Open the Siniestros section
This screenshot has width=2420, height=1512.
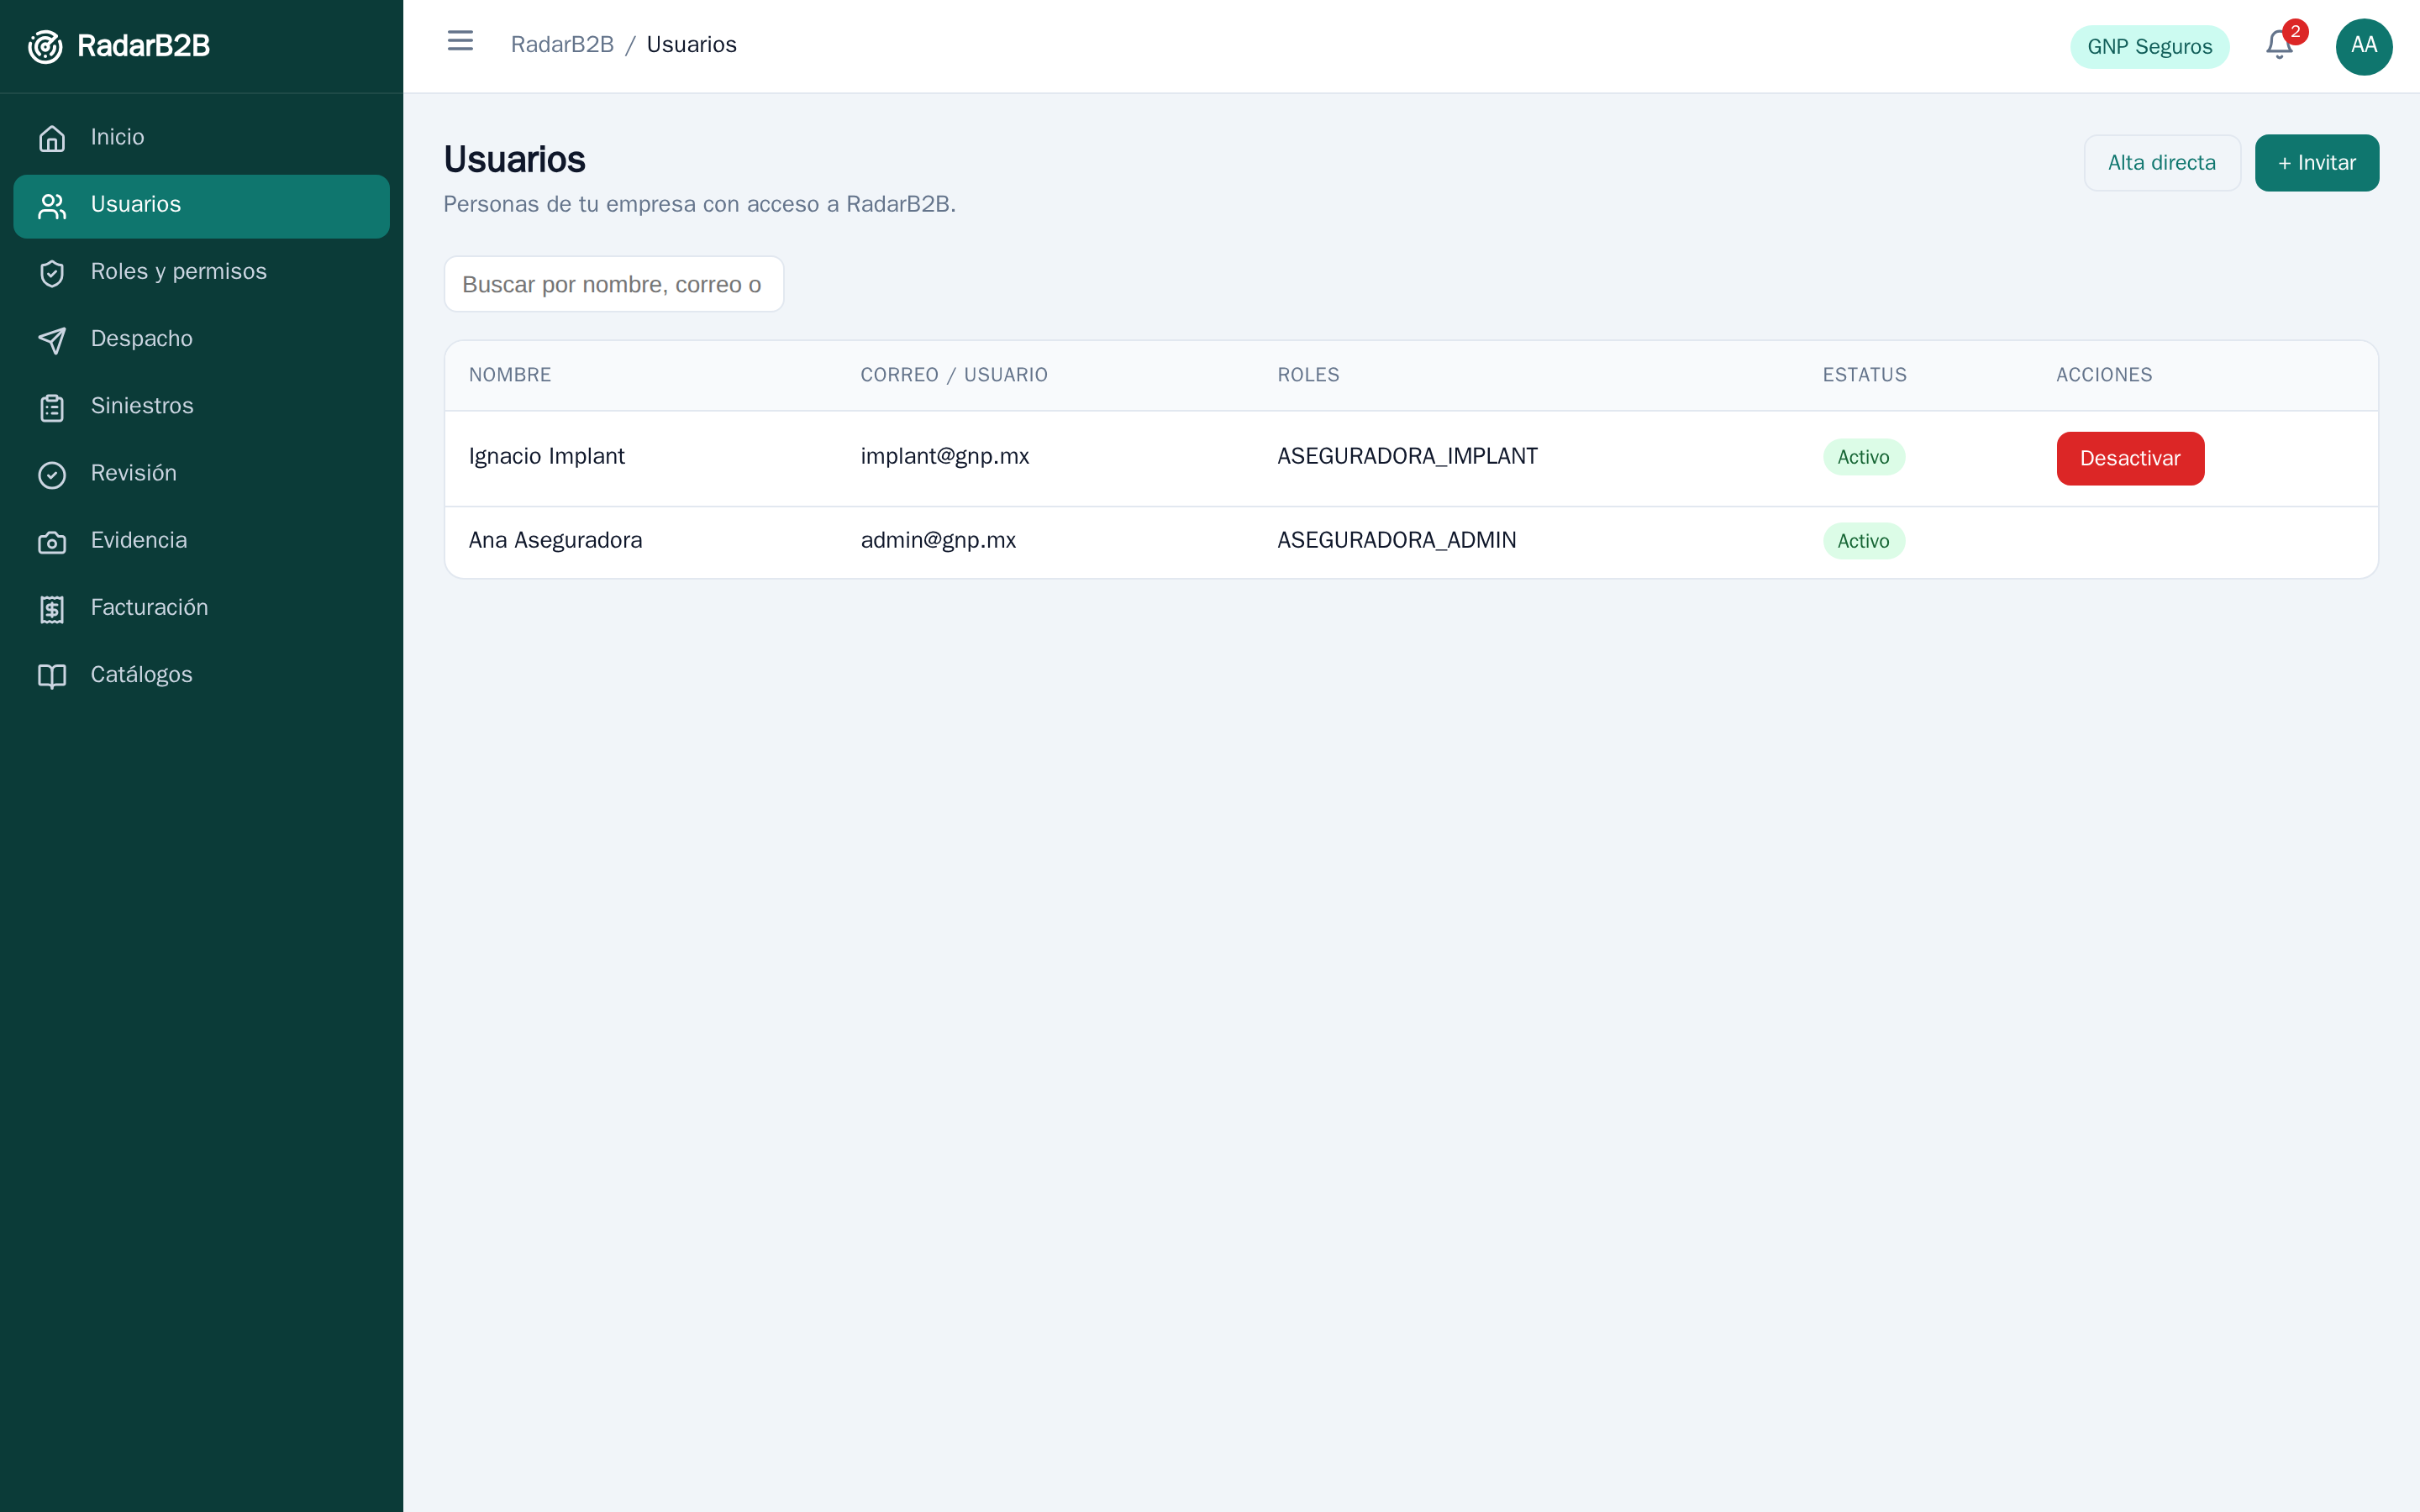tap(201, 407)
